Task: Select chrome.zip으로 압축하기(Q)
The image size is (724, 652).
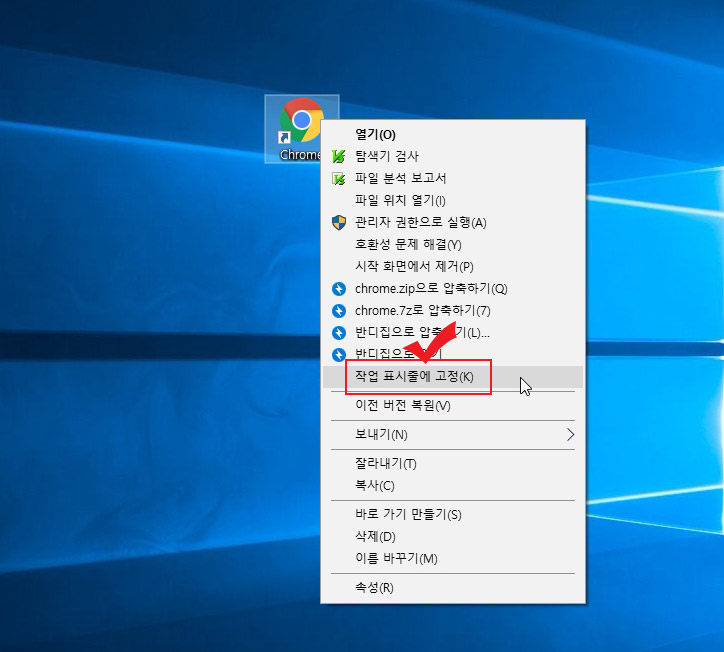Action: [x=453, y=289]
